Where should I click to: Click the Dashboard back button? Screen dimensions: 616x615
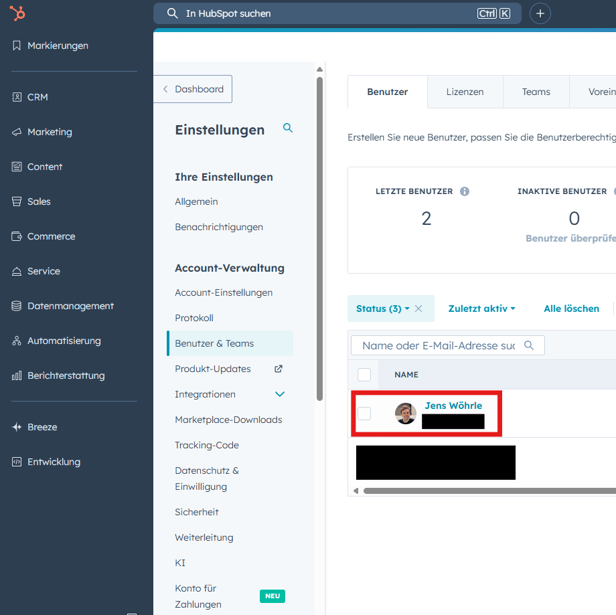pos(194,89)
